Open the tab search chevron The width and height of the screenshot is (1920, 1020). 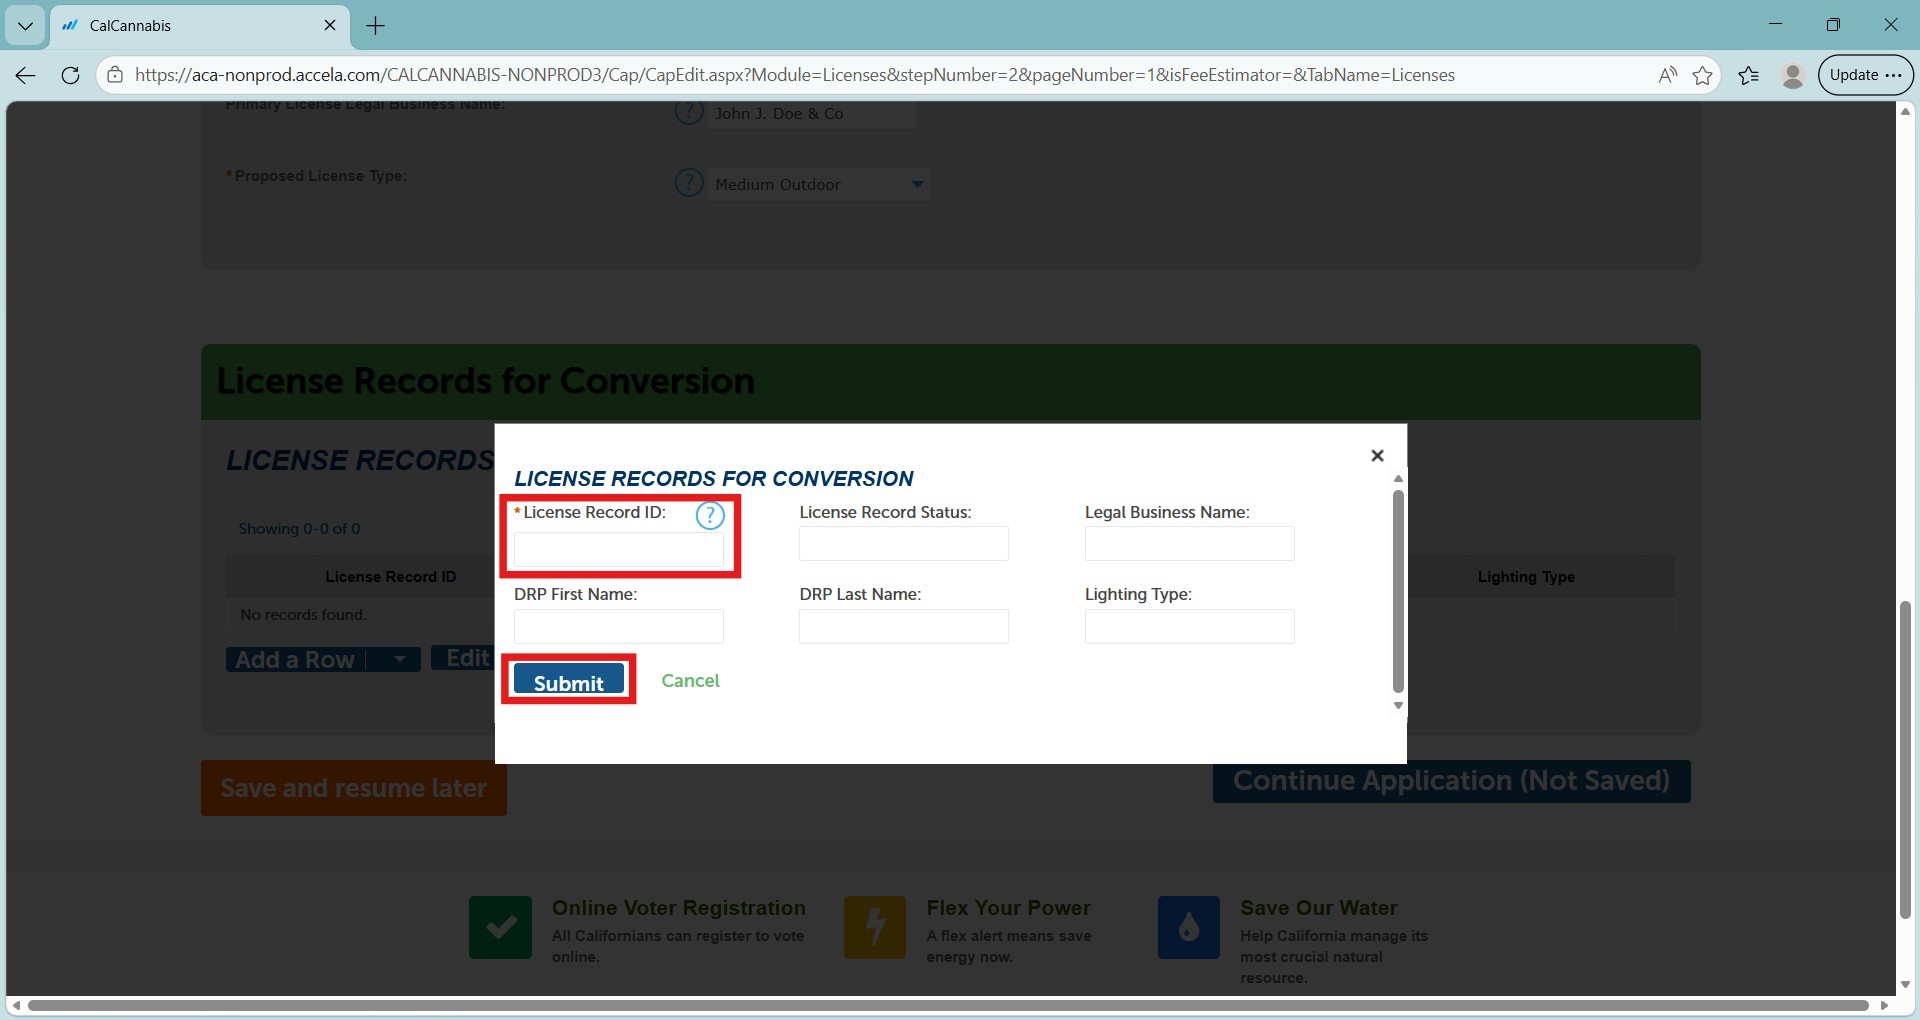pos(25,26)
